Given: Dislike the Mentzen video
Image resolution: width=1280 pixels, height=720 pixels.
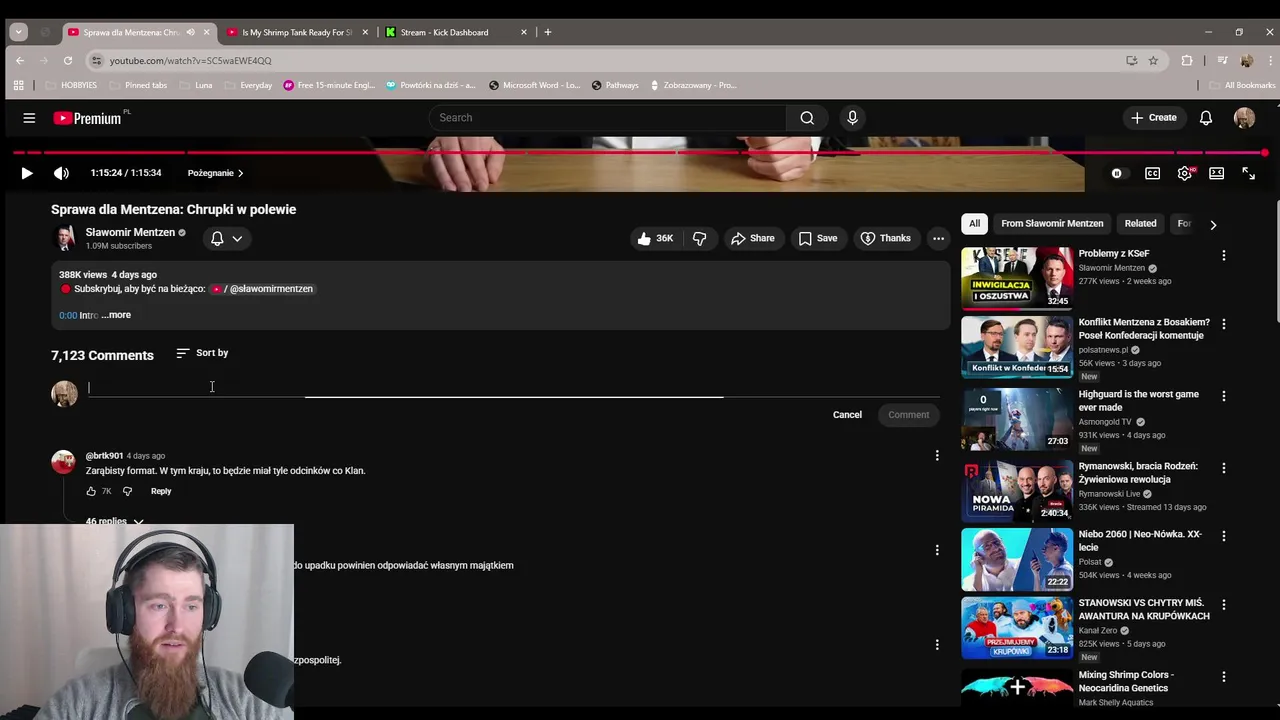Looking at the screenshot, I should [699, 238].
